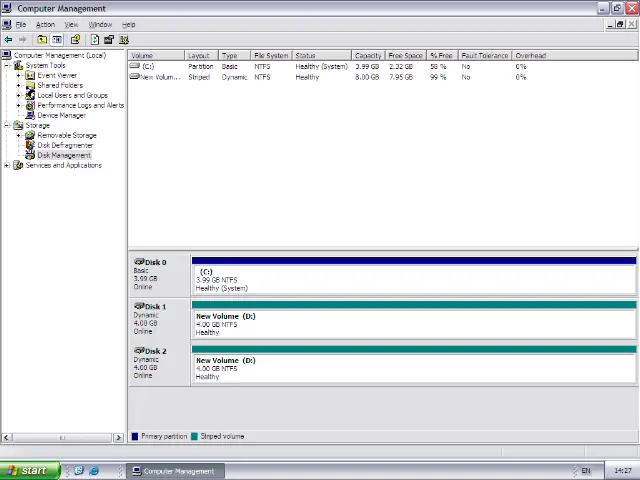Click the "7.95 GB" free space cell

coord(401,77)
